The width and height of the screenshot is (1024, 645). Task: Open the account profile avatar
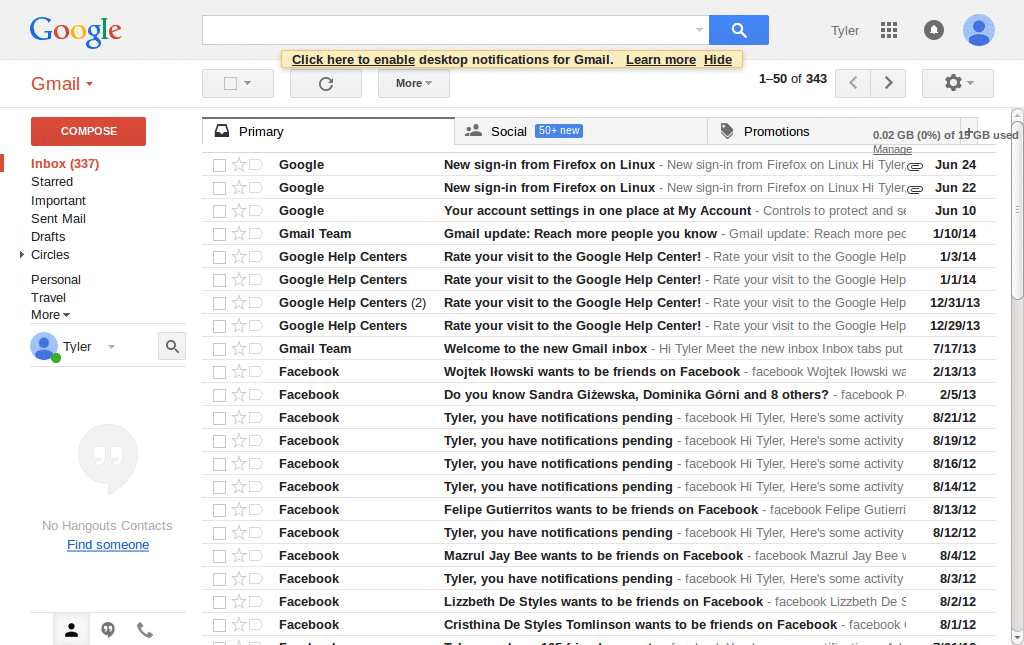pos(978,30)
